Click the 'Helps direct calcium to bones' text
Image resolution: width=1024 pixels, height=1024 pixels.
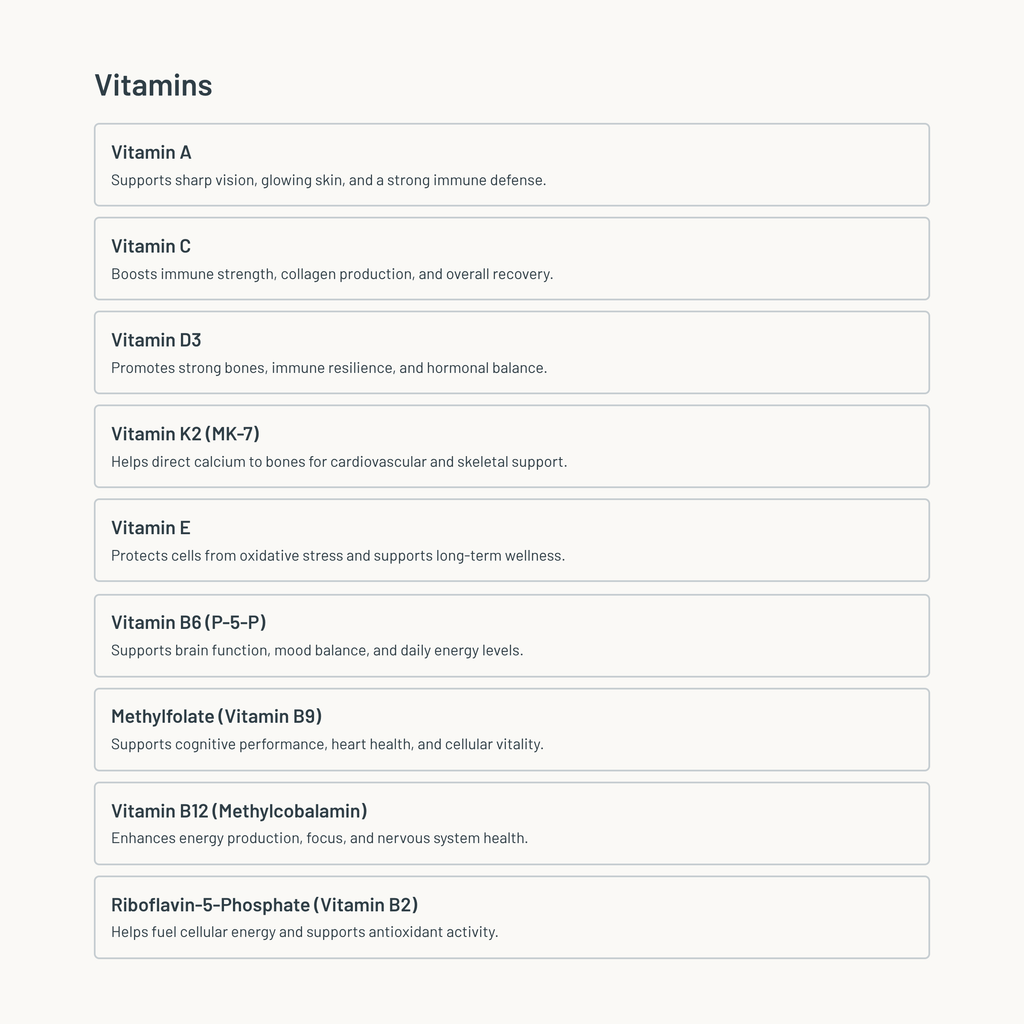coord(339,462)
